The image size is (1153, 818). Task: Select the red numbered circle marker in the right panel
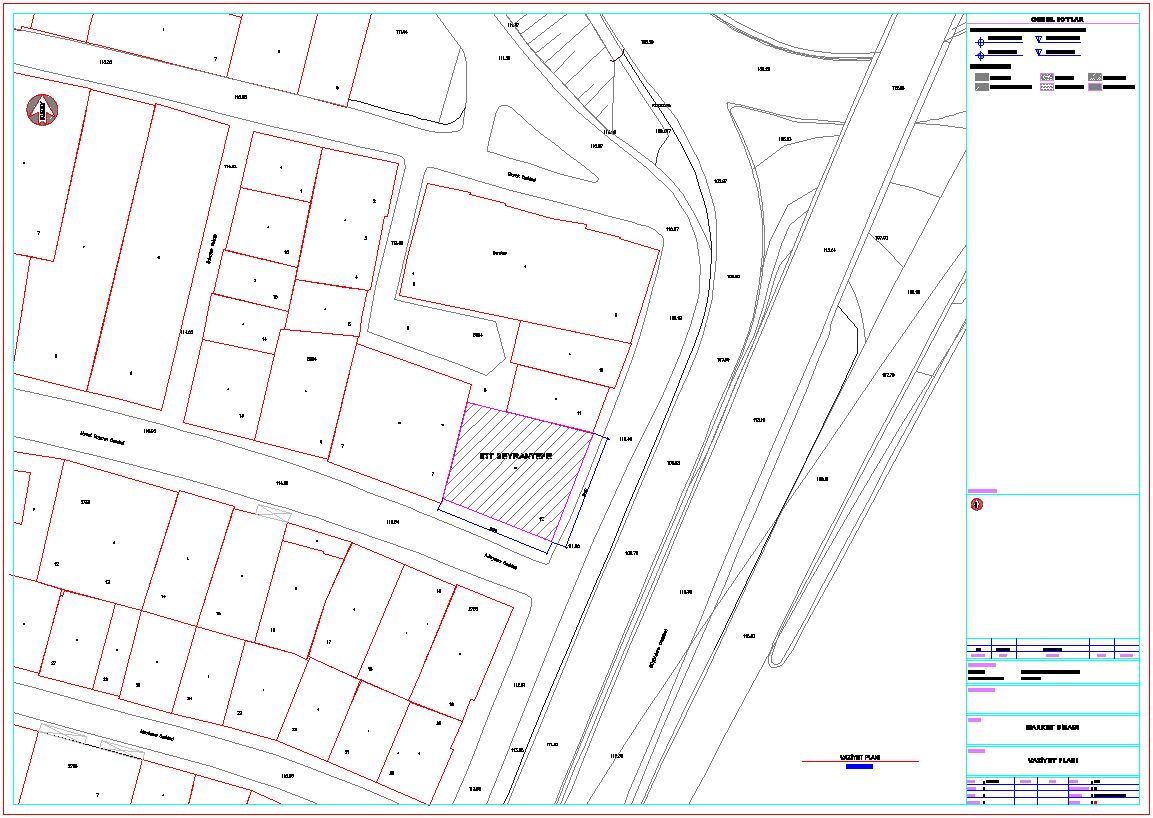(x=977, y=504)
